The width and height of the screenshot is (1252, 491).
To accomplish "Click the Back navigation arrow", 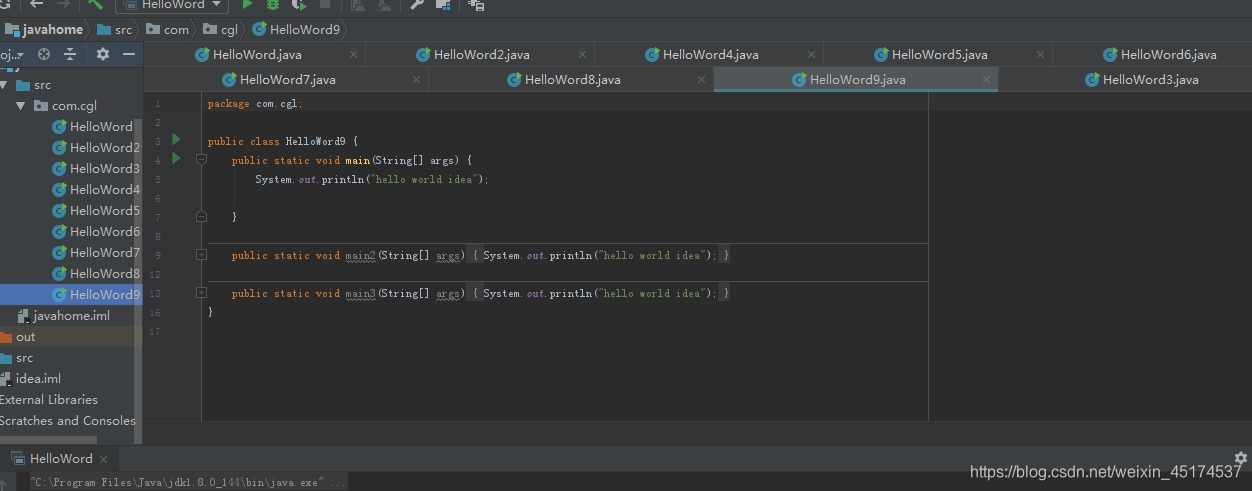I will click(37, 4).
